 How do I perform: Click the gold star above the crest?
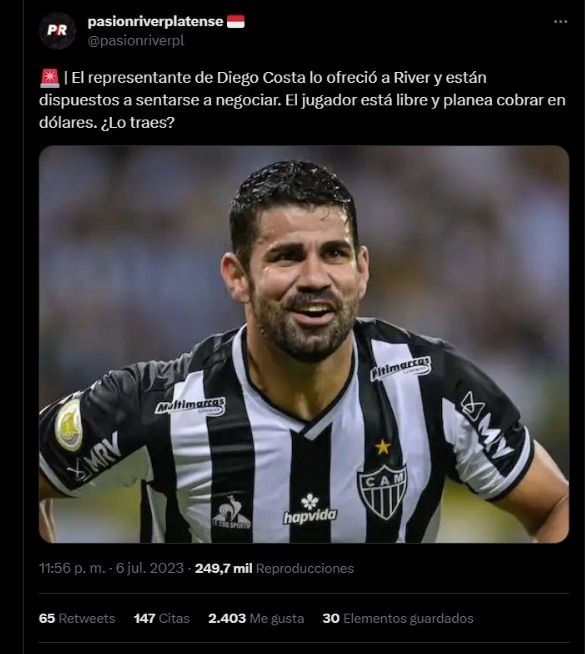[382, 447]
